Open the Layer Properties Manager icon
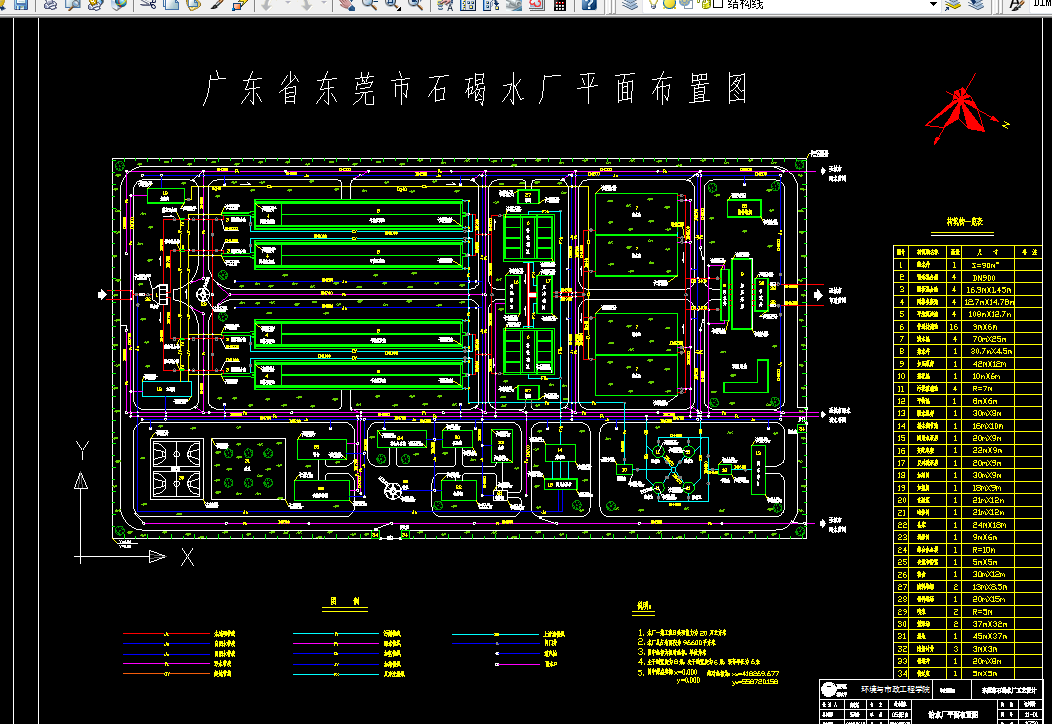 point(629,4)
